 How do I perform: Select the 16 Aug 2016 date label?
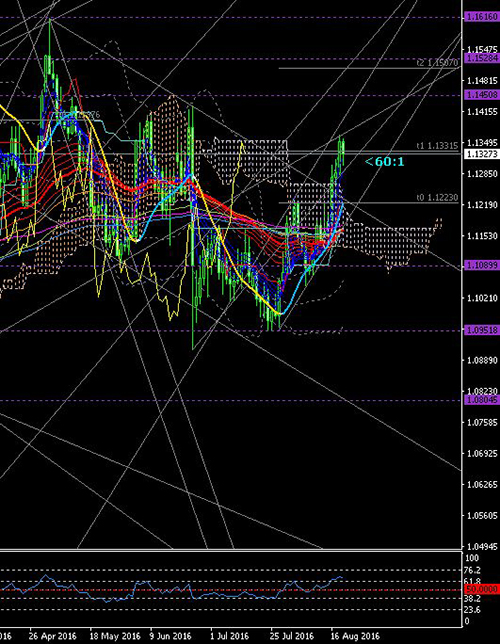click(x=355, y=636)
